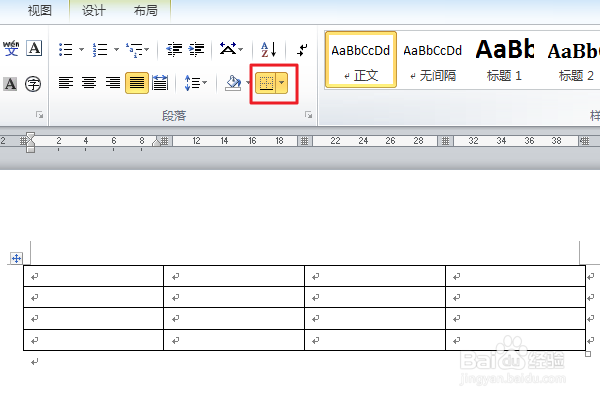Screen dimensions: 600x400
Task: Apply bullet list formatting
Action: click(66, 49)
